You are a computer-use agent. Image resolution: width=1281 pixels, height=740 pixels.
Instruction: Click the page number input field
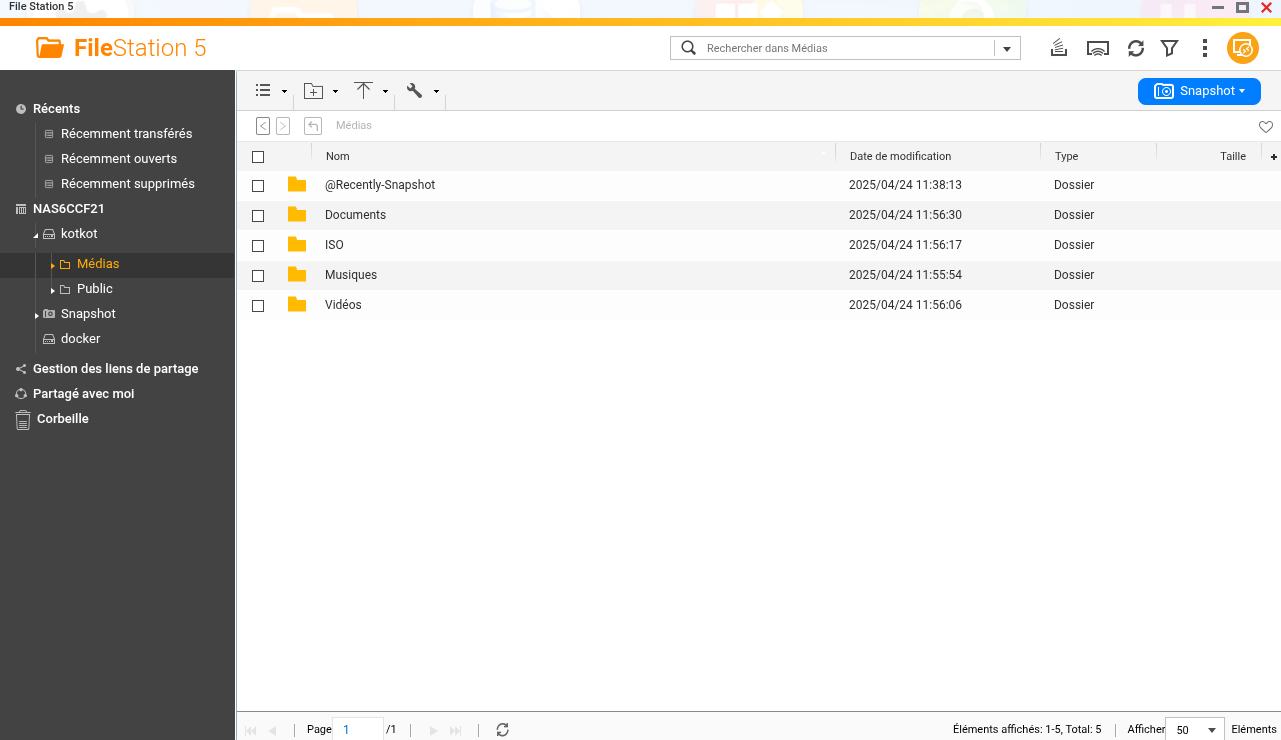point(358,730)
